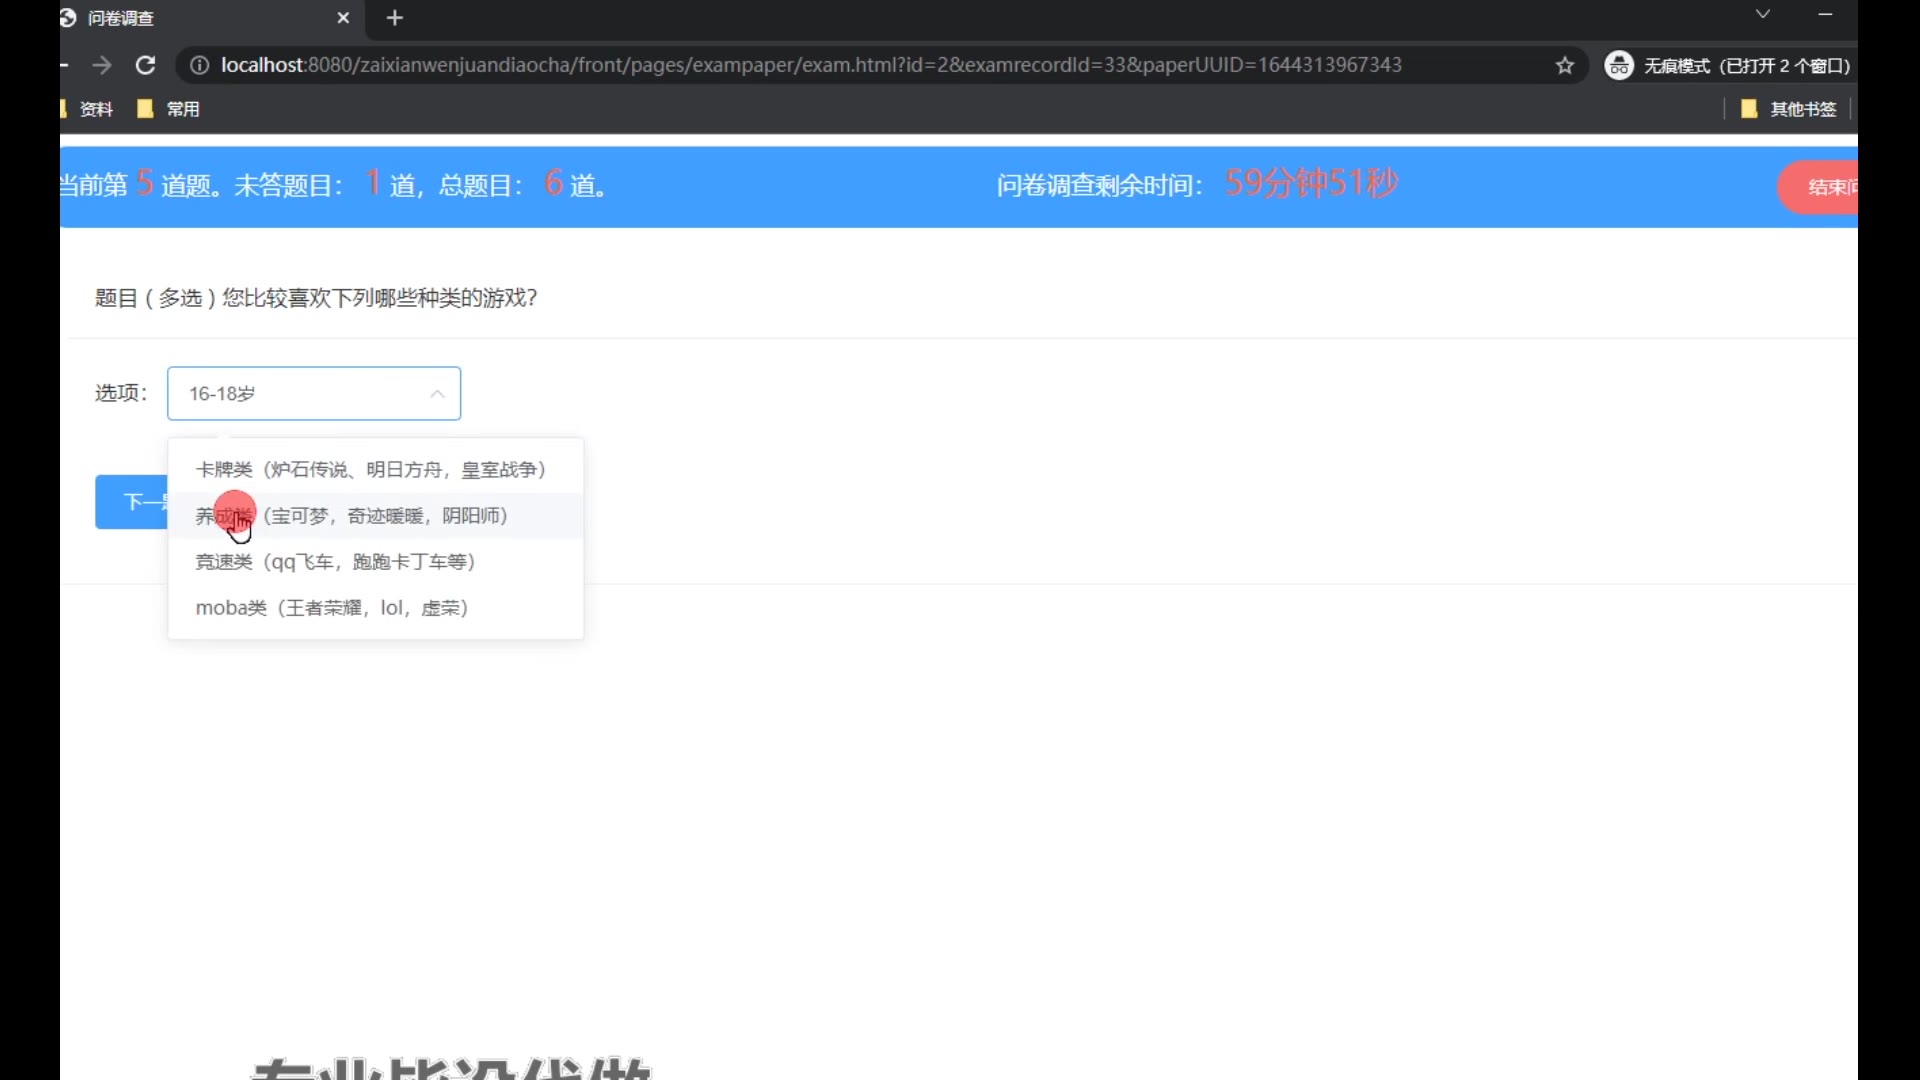Viewport: 1920px width, 1080px height.
Task: Click the blue 下一题 button
Action: point(132,502)
